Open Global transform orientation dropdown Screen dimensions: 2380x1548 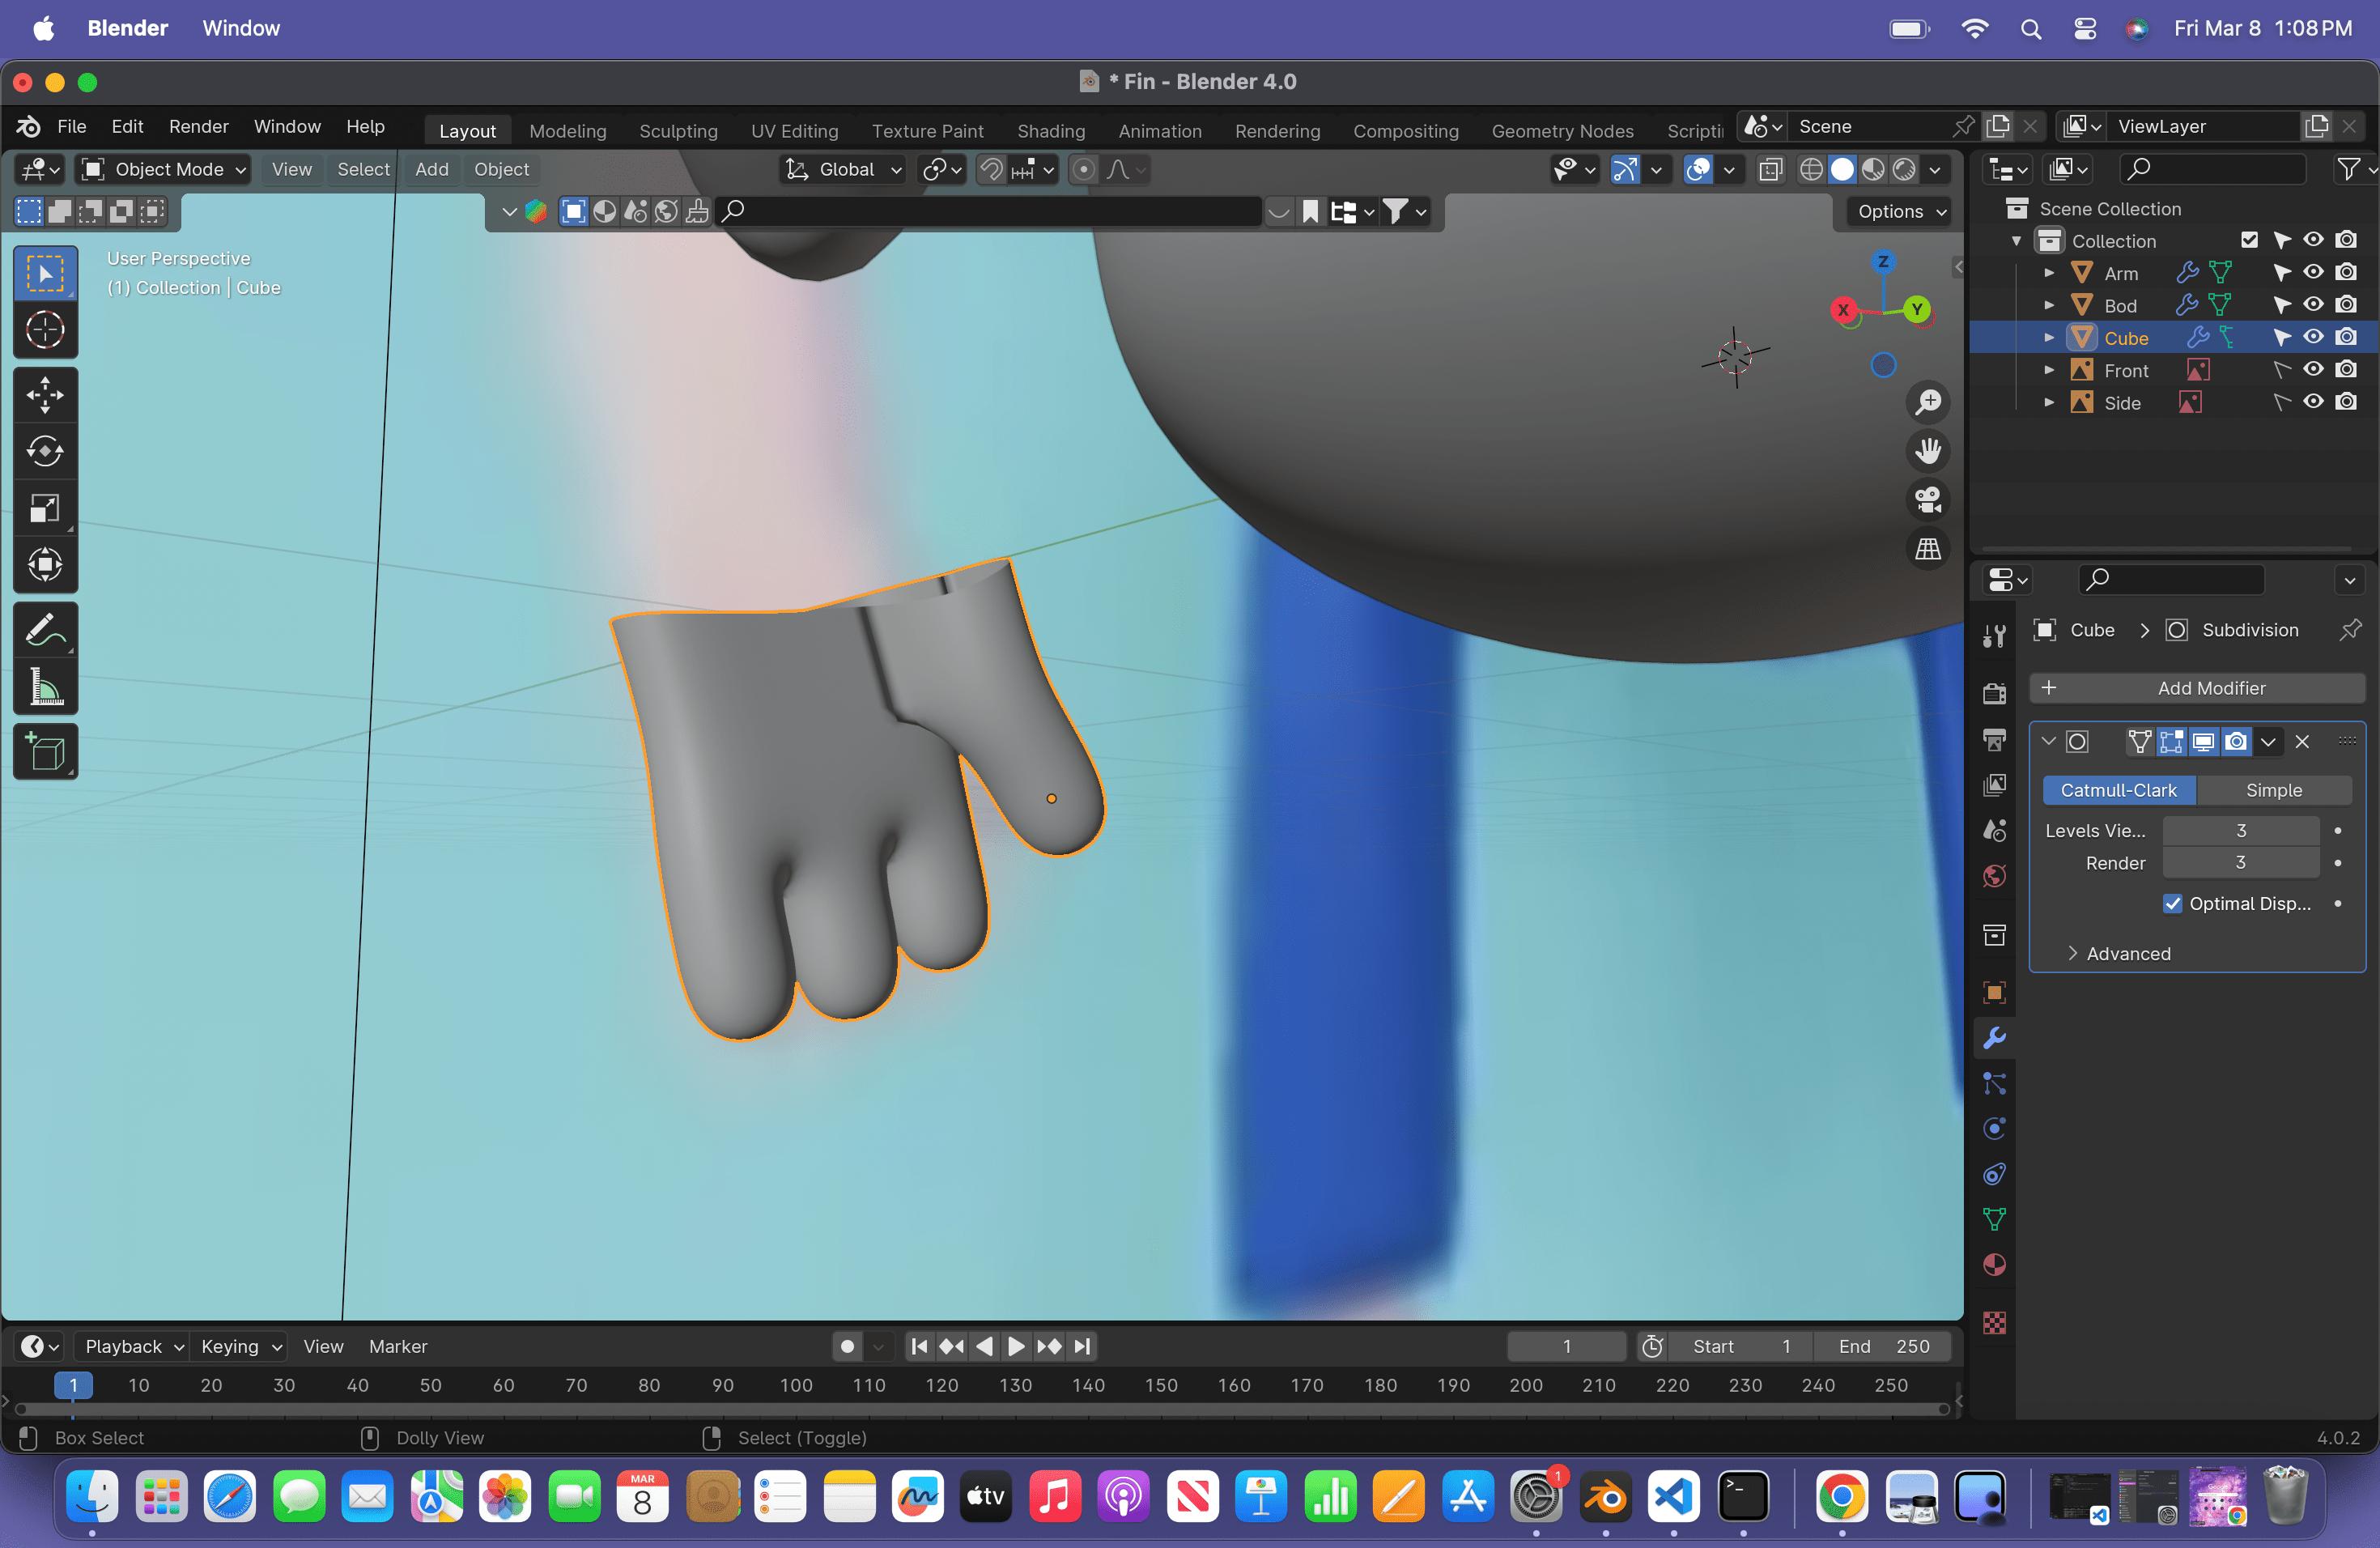pos(845,170)
